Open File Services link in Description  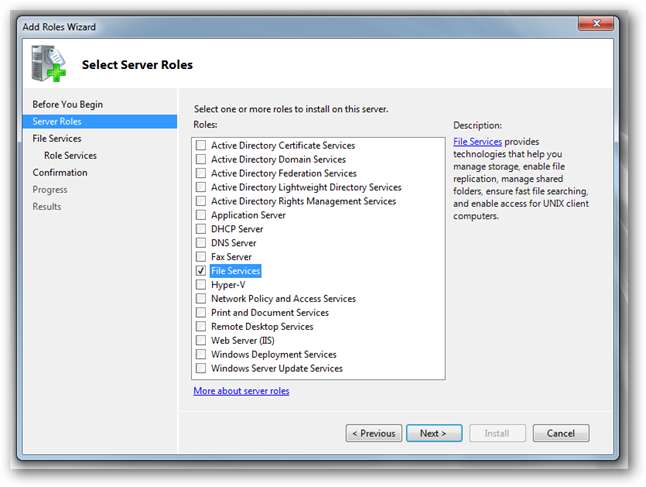tap(477, 141)
